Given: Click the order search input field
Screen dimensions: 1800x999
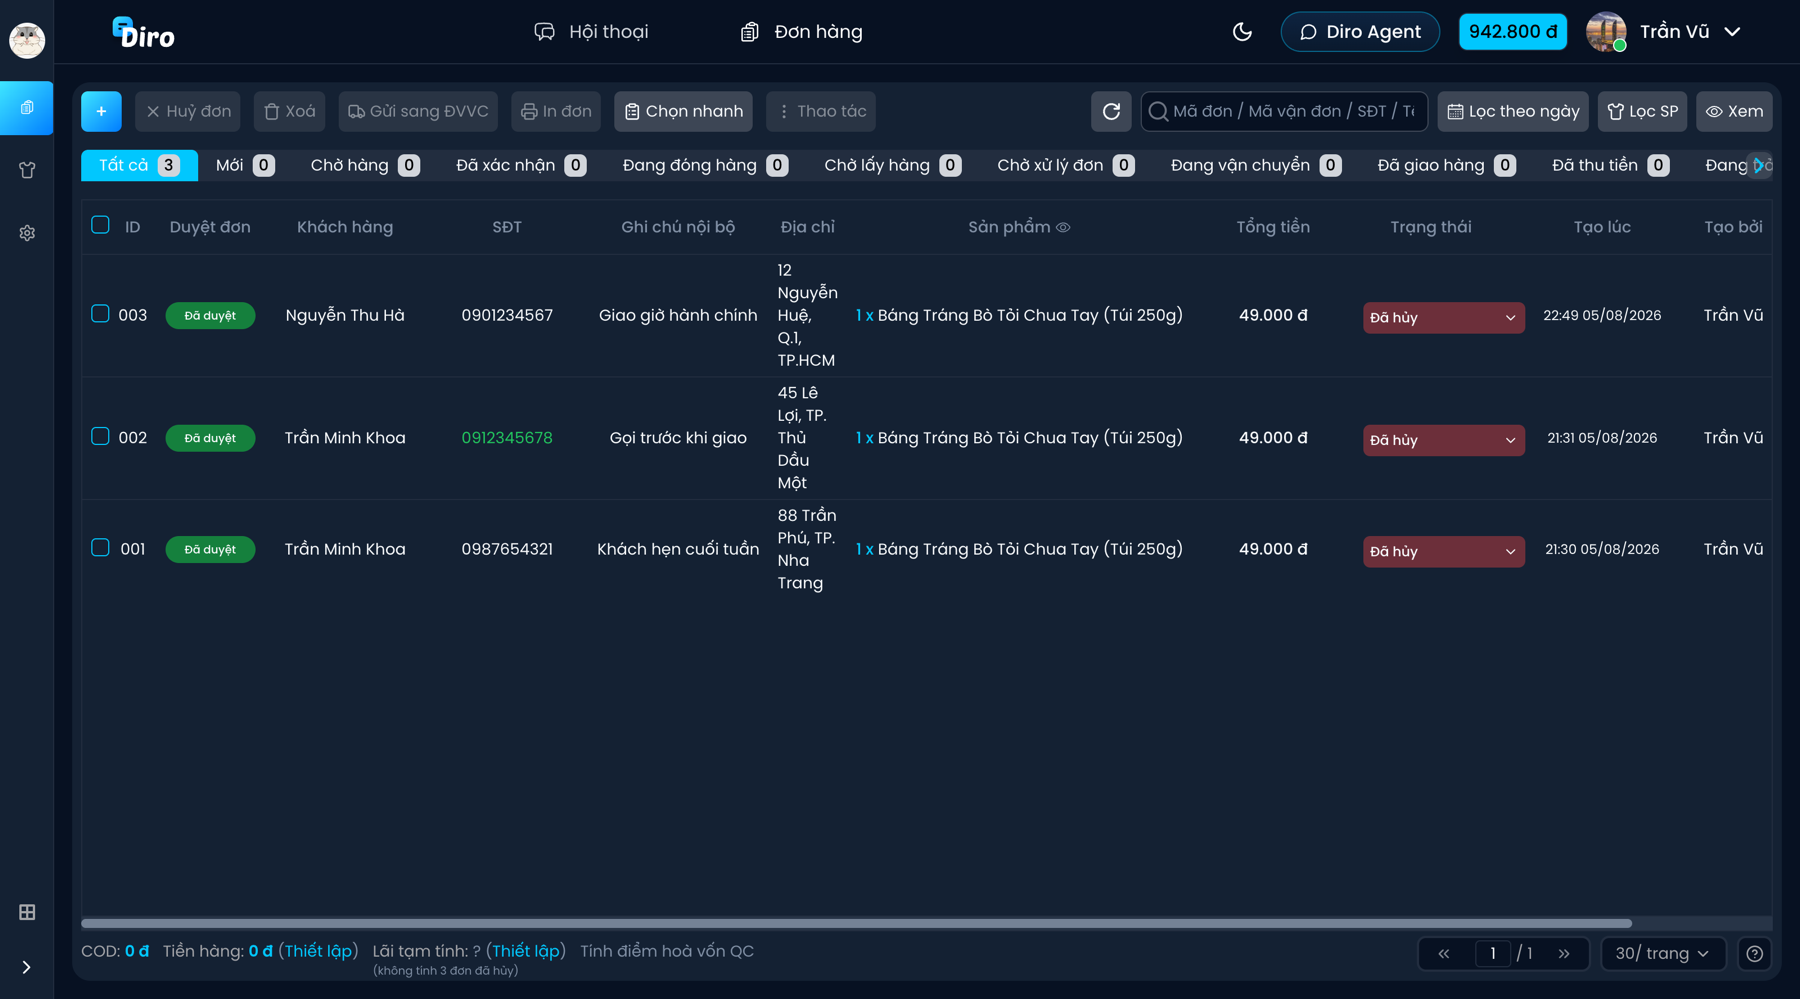Looking at the screenshot, I should coord(1284,111).
